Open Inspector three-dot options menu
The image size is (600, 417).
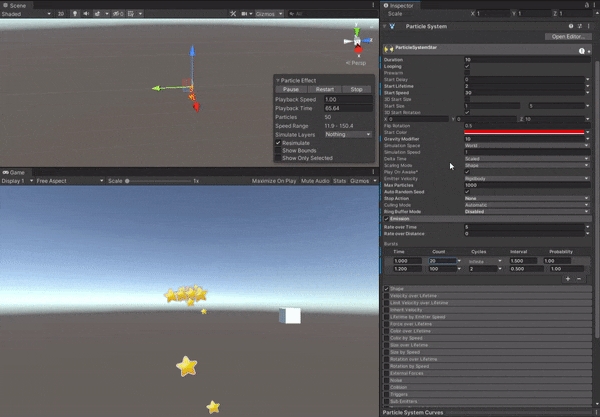pos(596,5)
